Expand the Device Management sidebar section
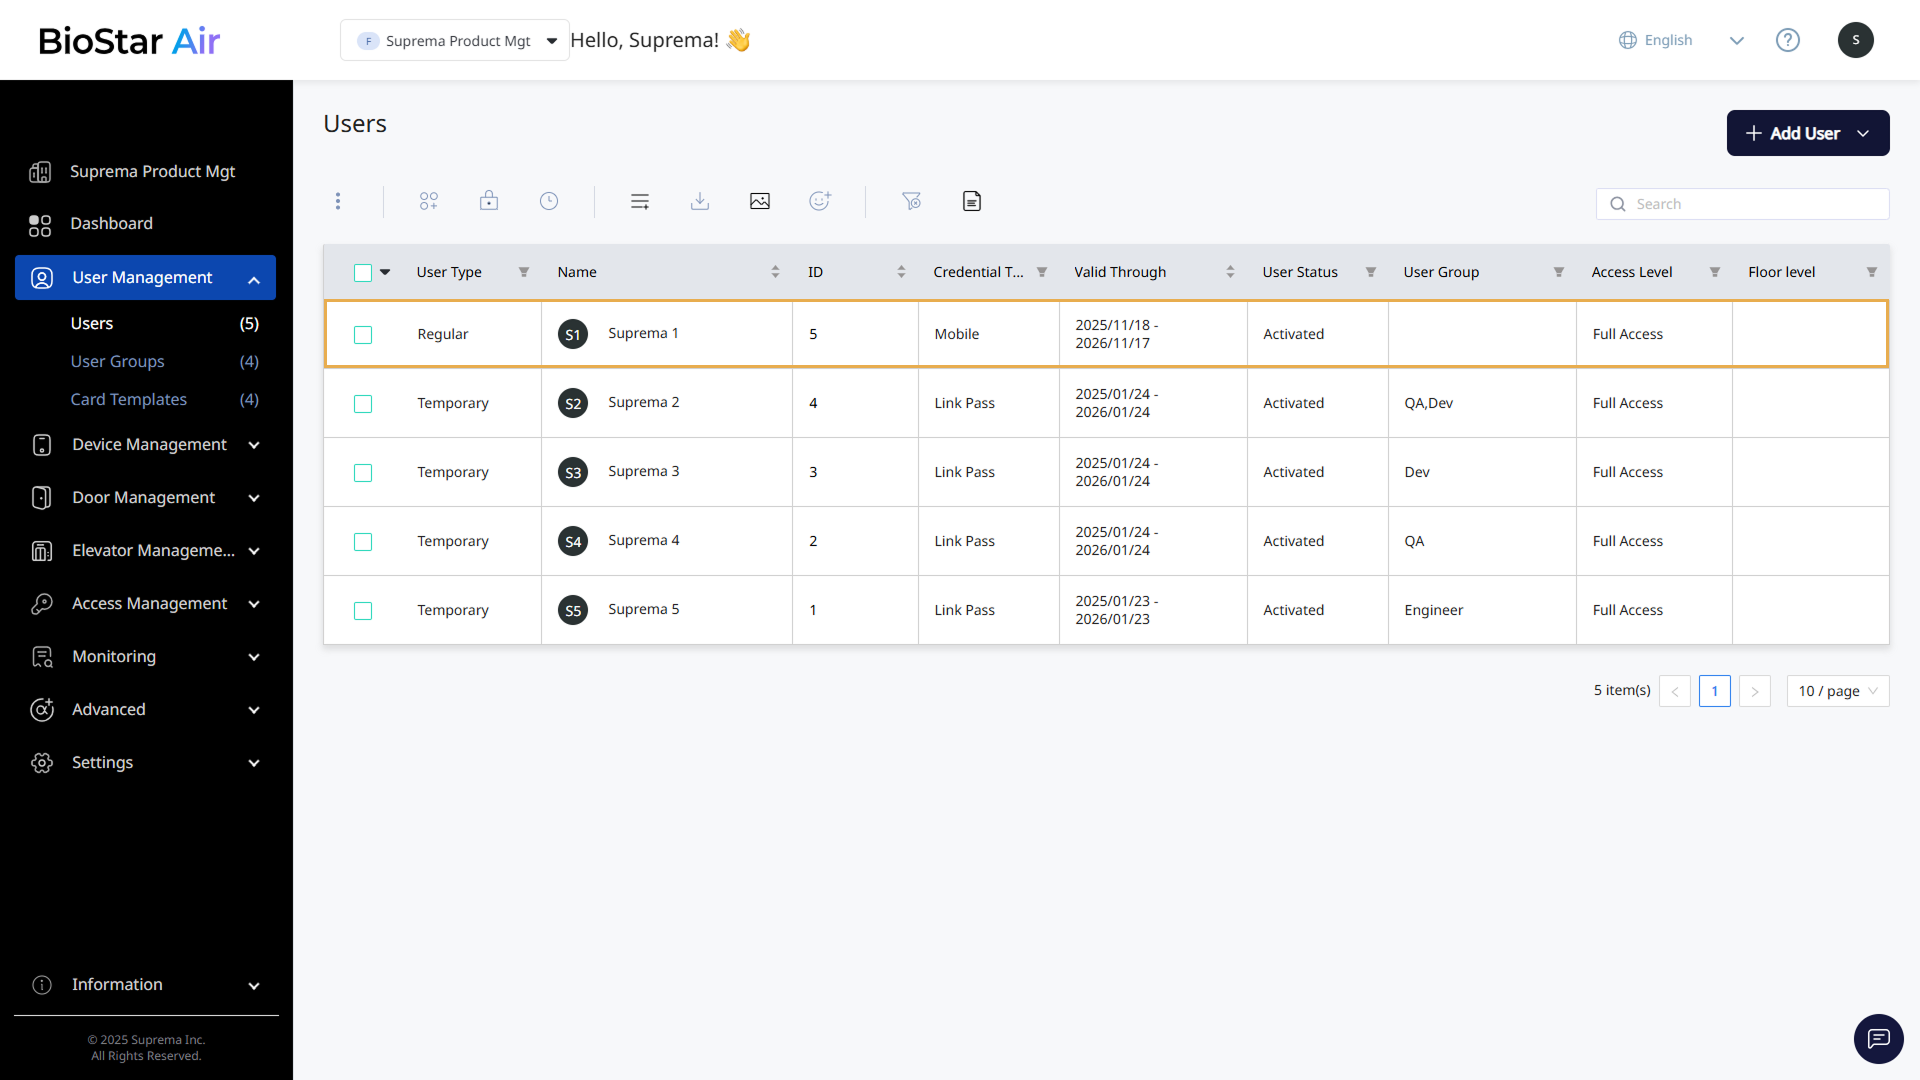 click(x=148, y=445)
